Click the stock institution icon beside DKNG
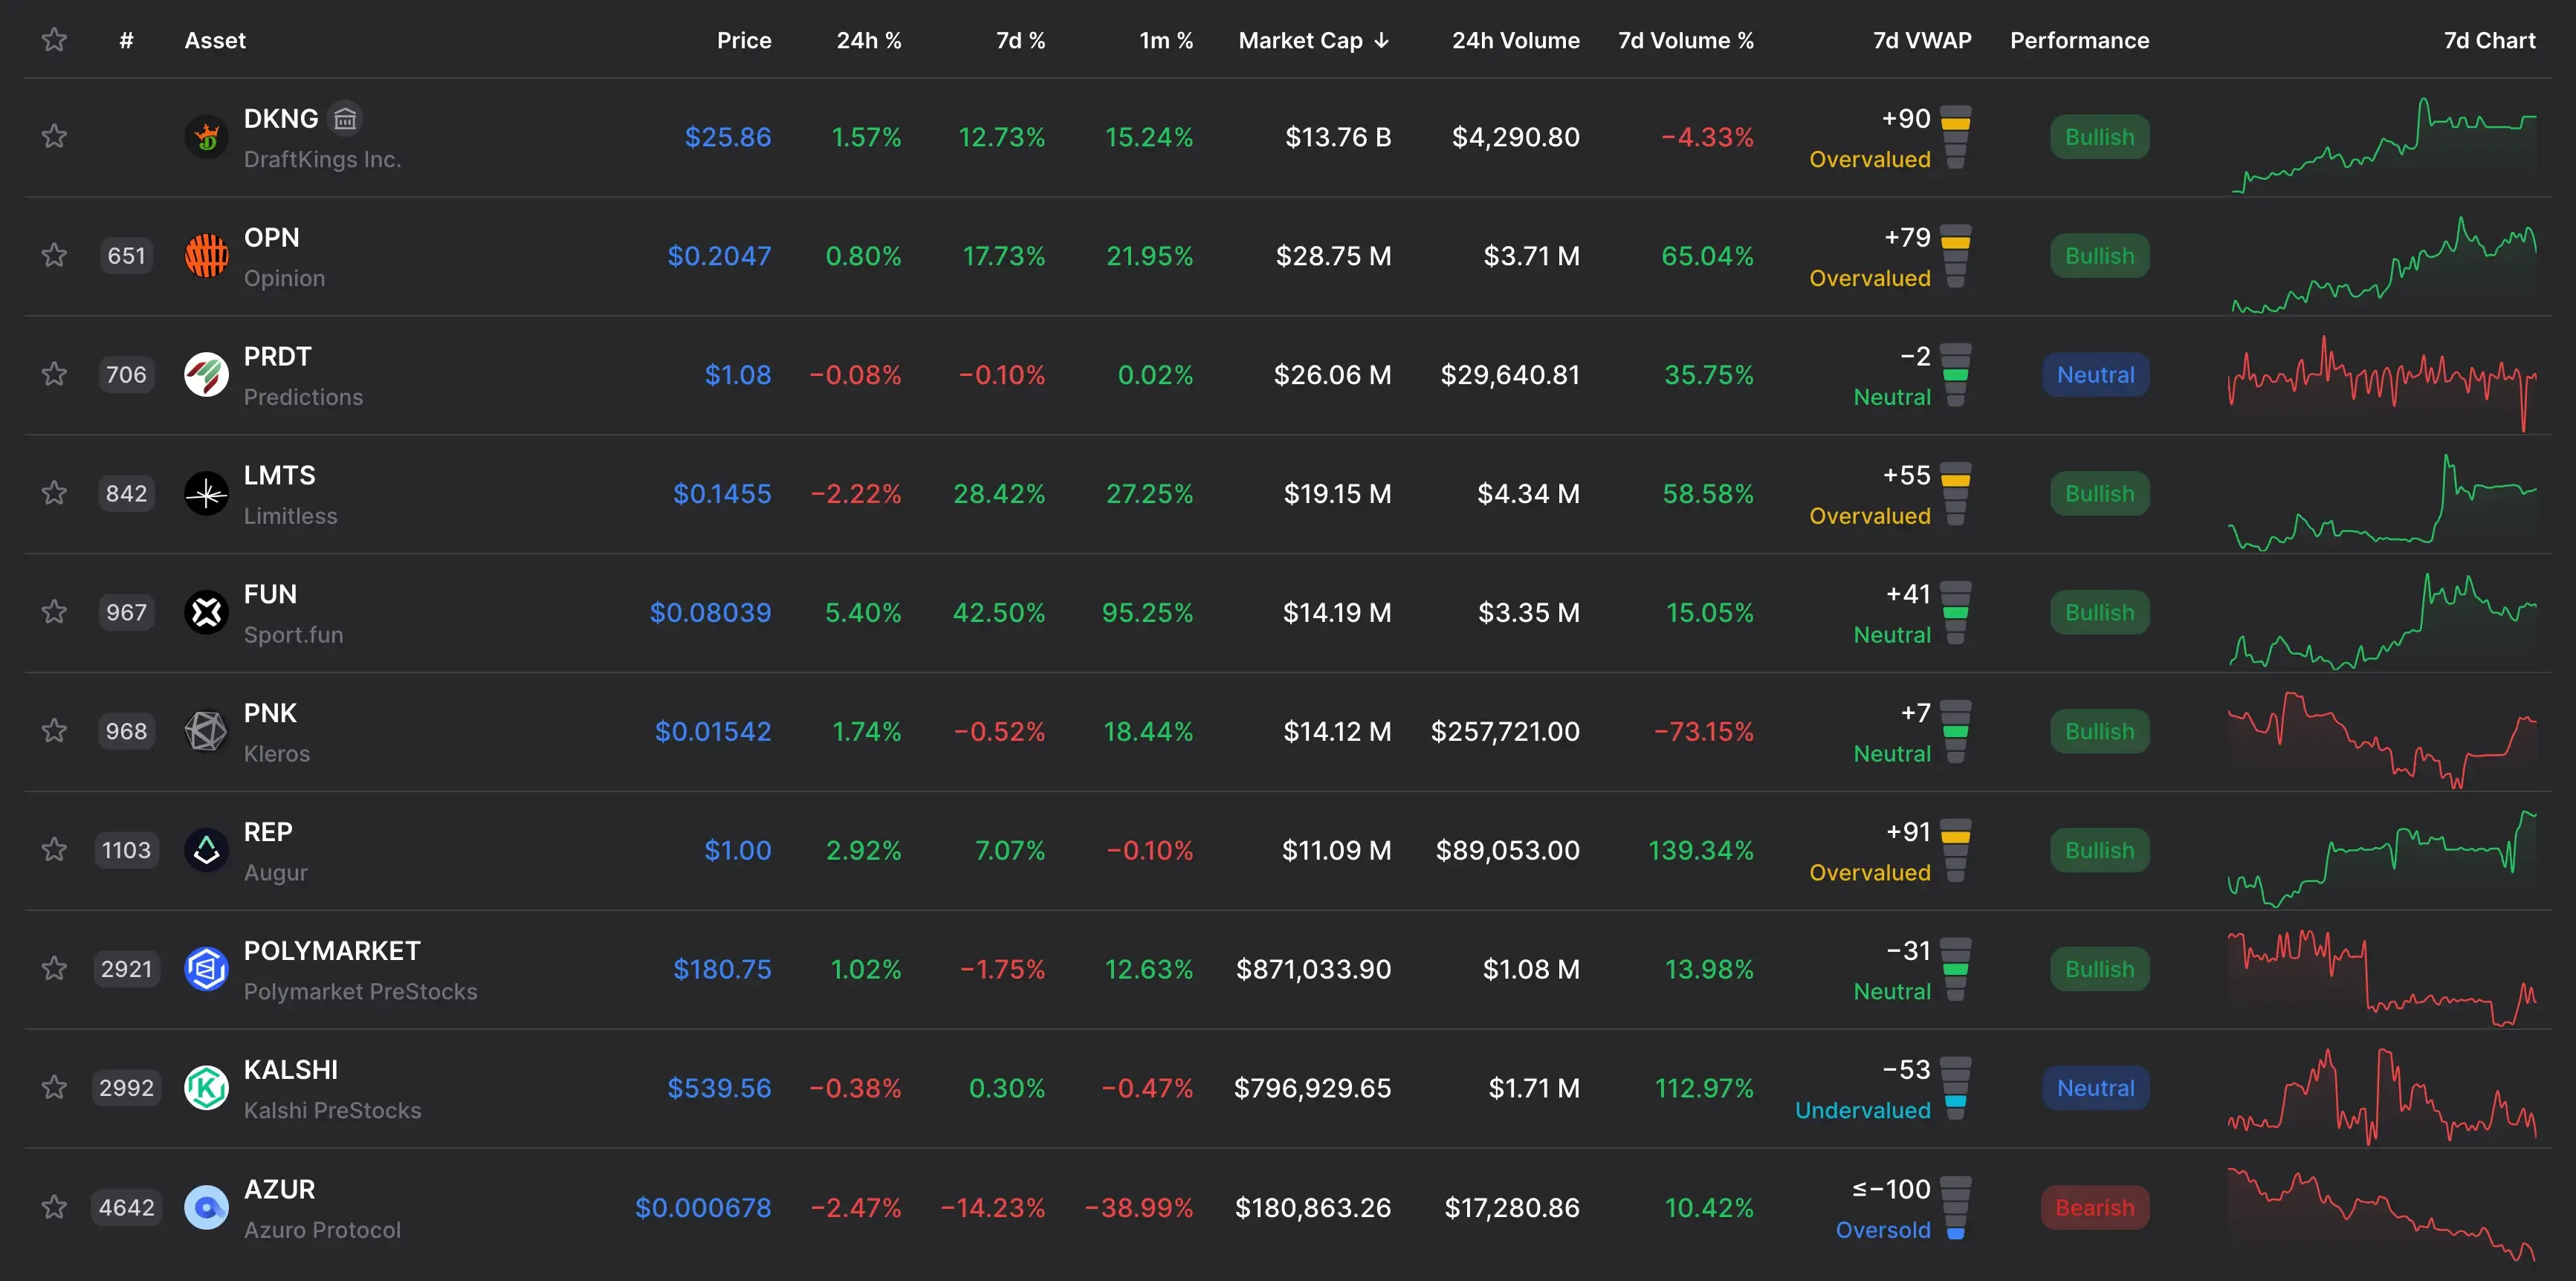The image size is (2576, 1281). coord(345,119)
